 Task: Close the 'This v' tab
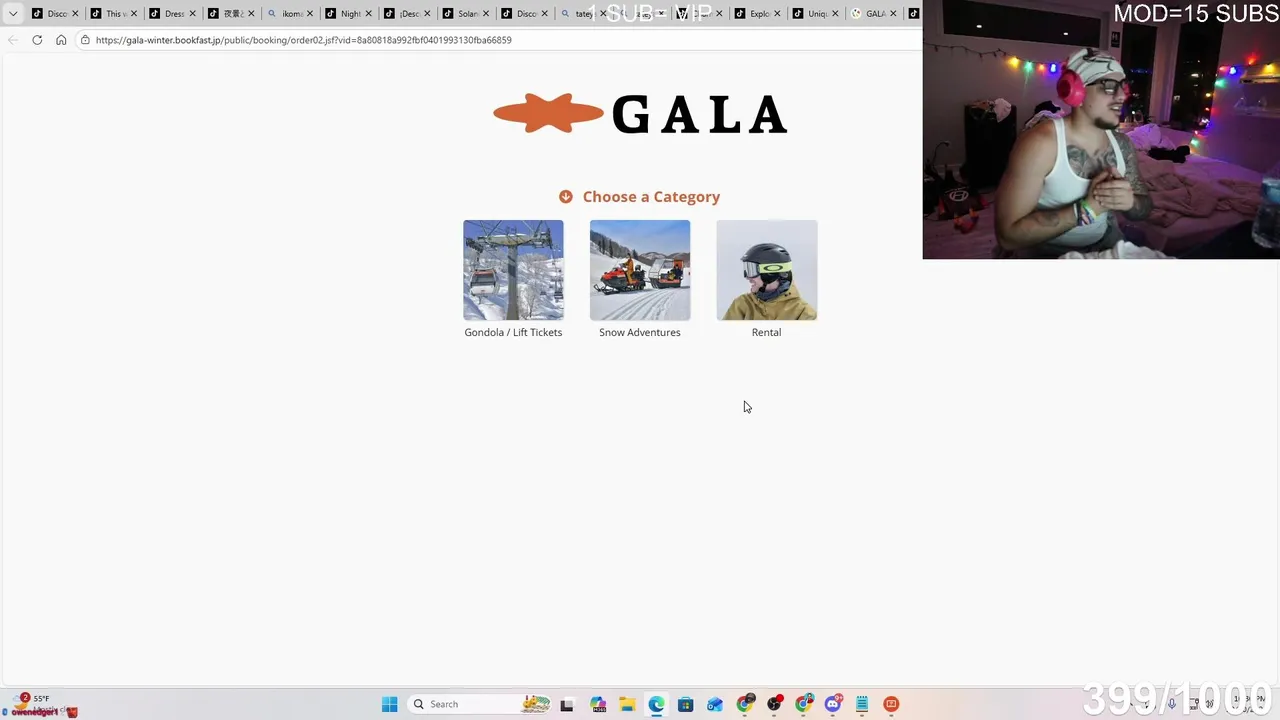(134, 14)
